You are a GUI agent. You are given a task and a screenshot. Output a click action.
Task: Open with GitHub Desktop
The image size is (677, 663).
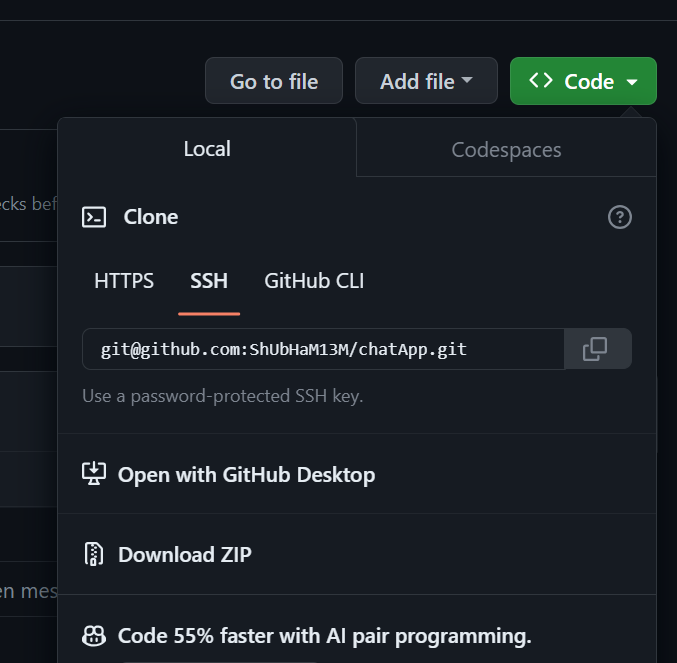point(357,474)
